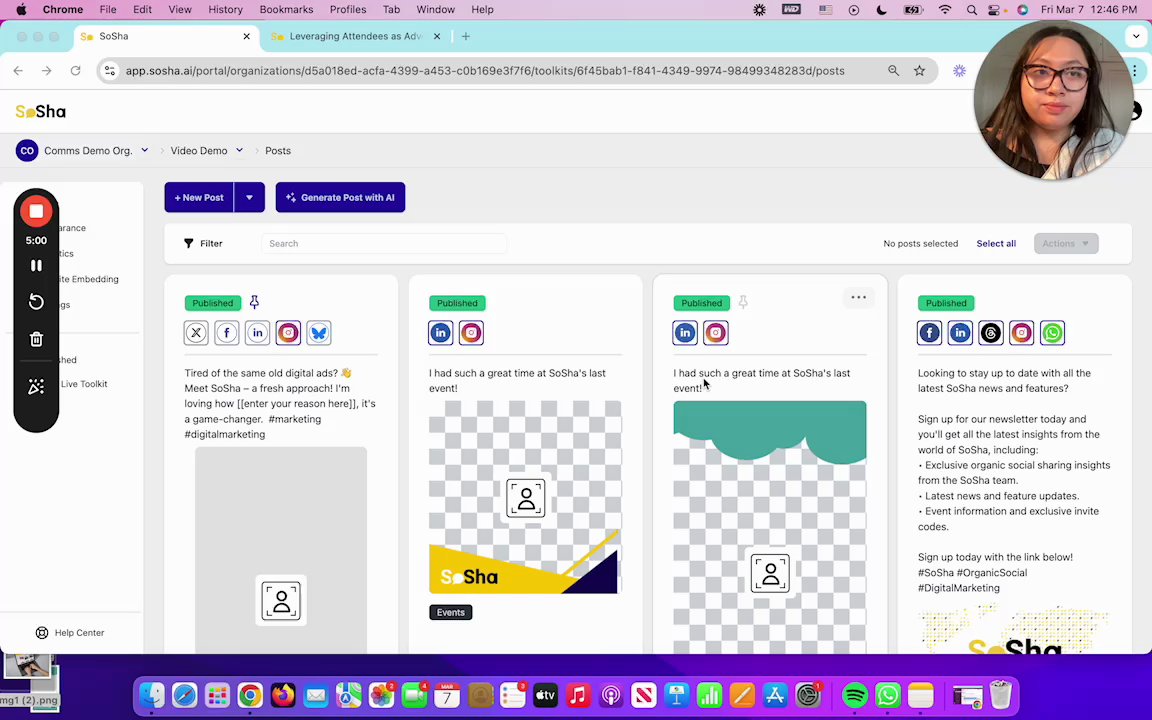Viewport: 1152px width, 720px height.
Task: Toggle the pin on the first post
Action: (x=254, y=302)
